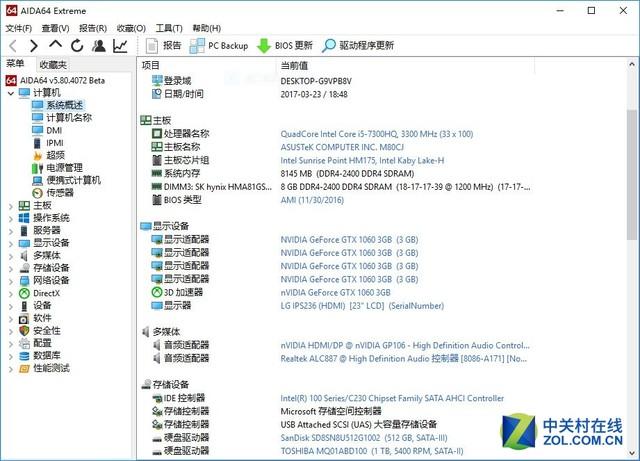Image resolution: width=640 pixels, height=461 pixels.
Task: Launch 驱动程序更新 driver update
Action: tap(358, 46)
